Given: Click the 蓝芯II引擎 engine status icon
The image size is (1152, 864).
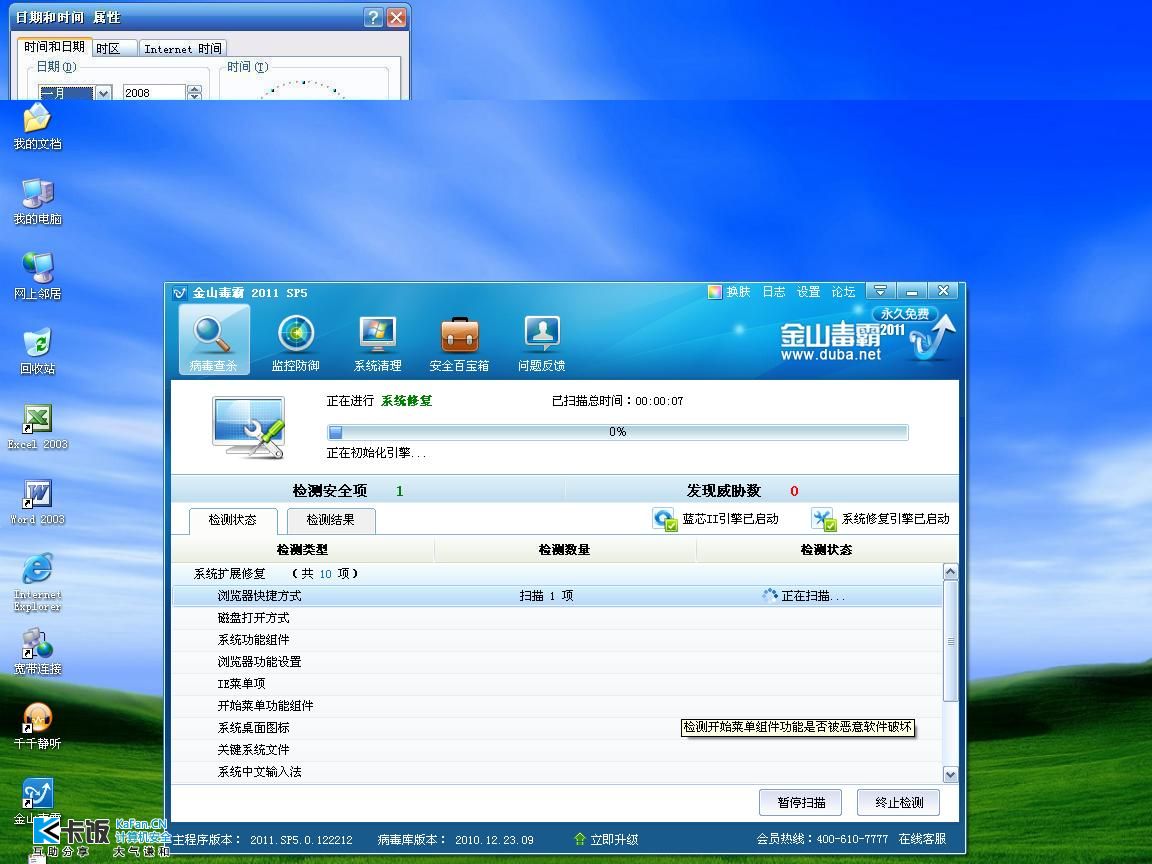Looking at the screenshot, I should [x=664, y=519].
